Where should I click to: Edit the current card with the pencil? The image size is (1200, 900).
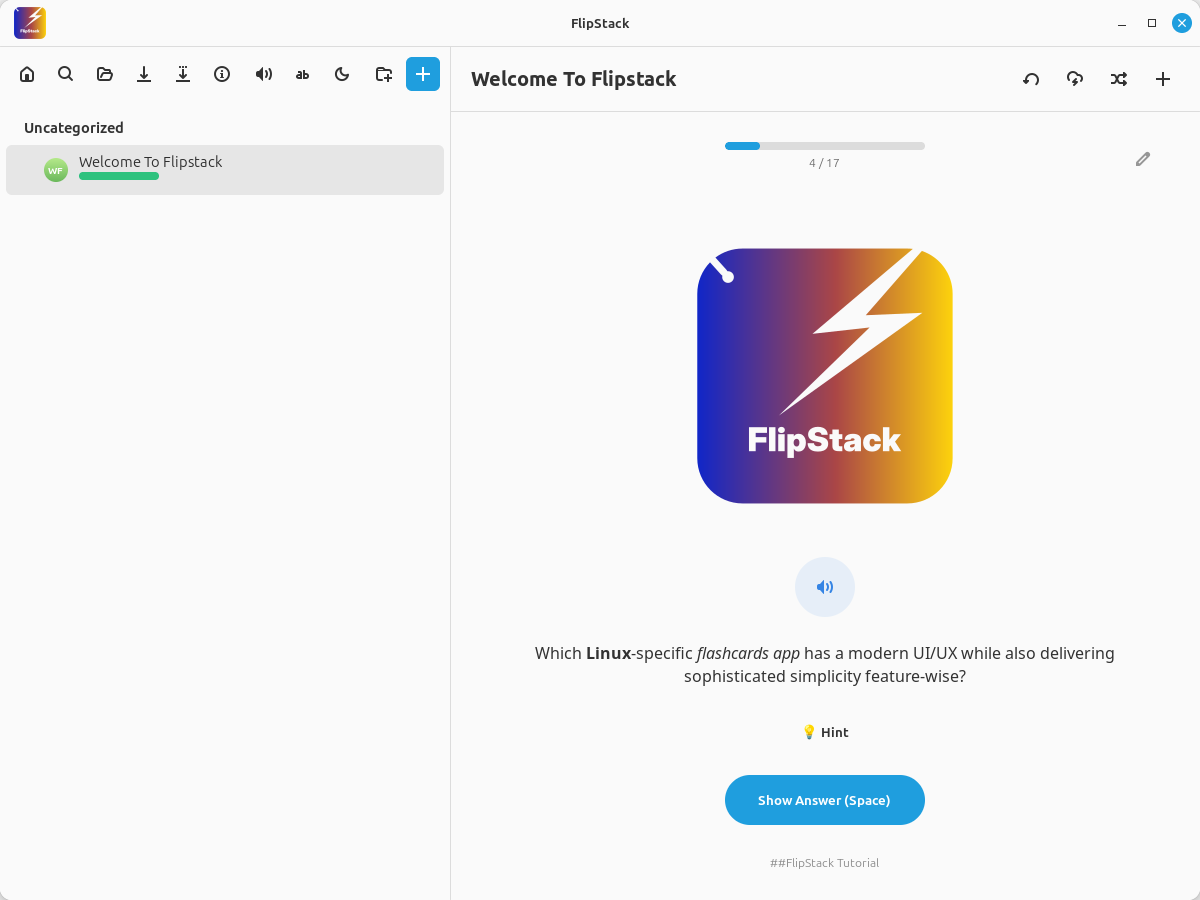1142,158
